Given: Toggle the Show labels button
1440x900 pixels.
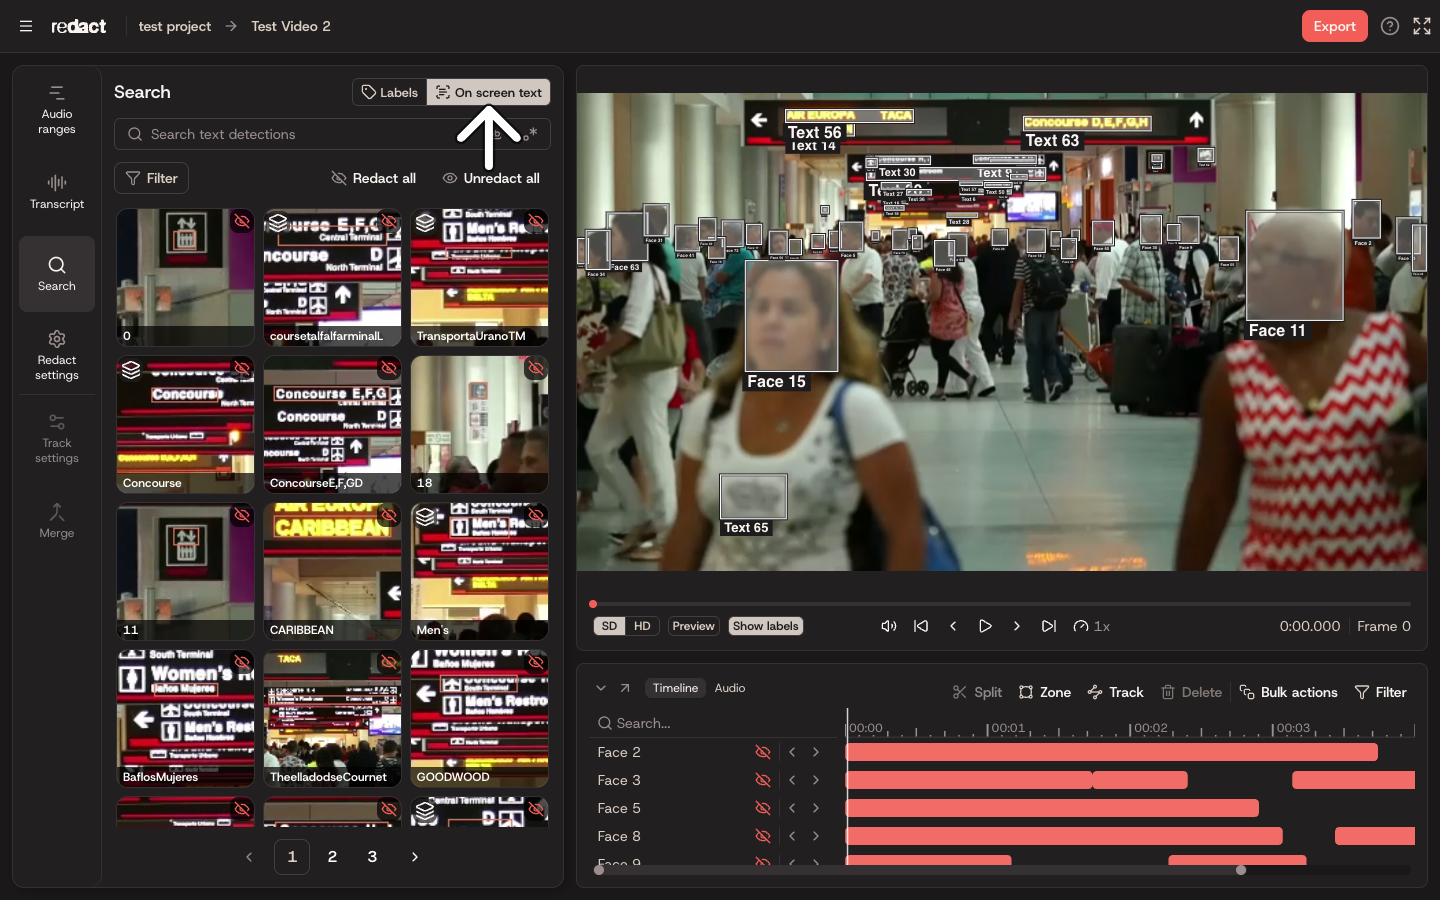Looking at the screenshot, I should 766,626.
